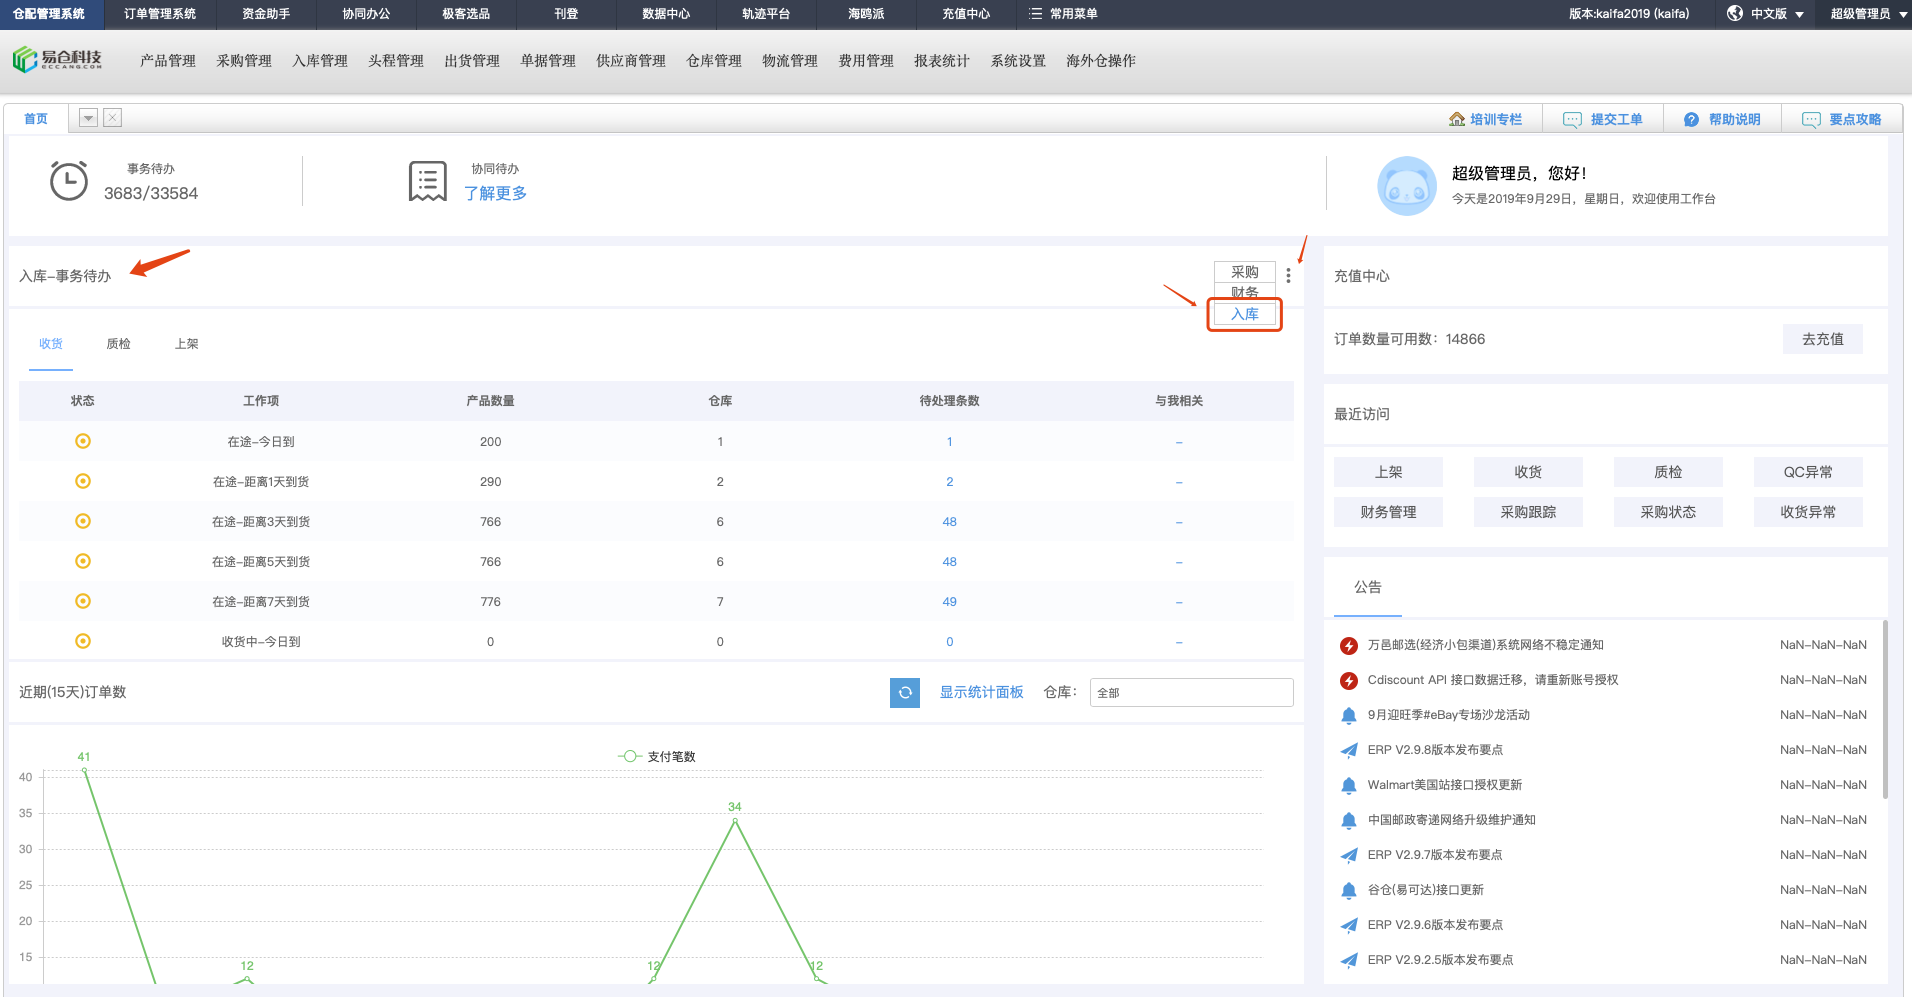Viewport: 1912px width, 997px height.
Task: Select the status indicator on 在途-距离7天到货 row
Action: [83, 601]
